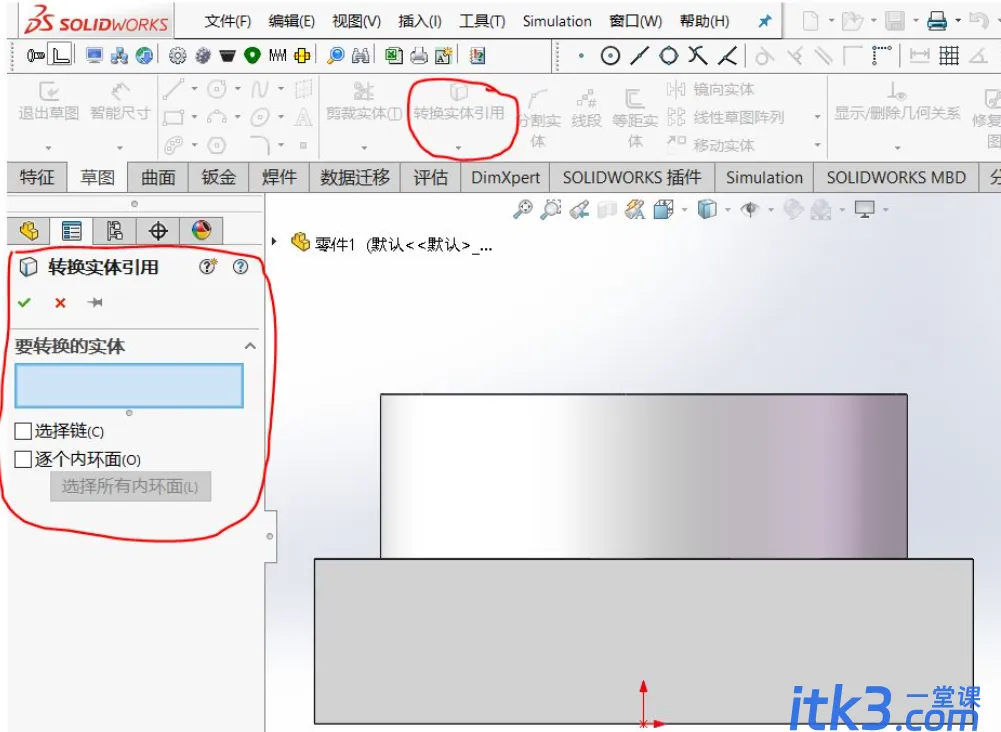Open the DisplayManager color ball tab
Viewport: 1001px width, 732px height.
click(201, 230)
